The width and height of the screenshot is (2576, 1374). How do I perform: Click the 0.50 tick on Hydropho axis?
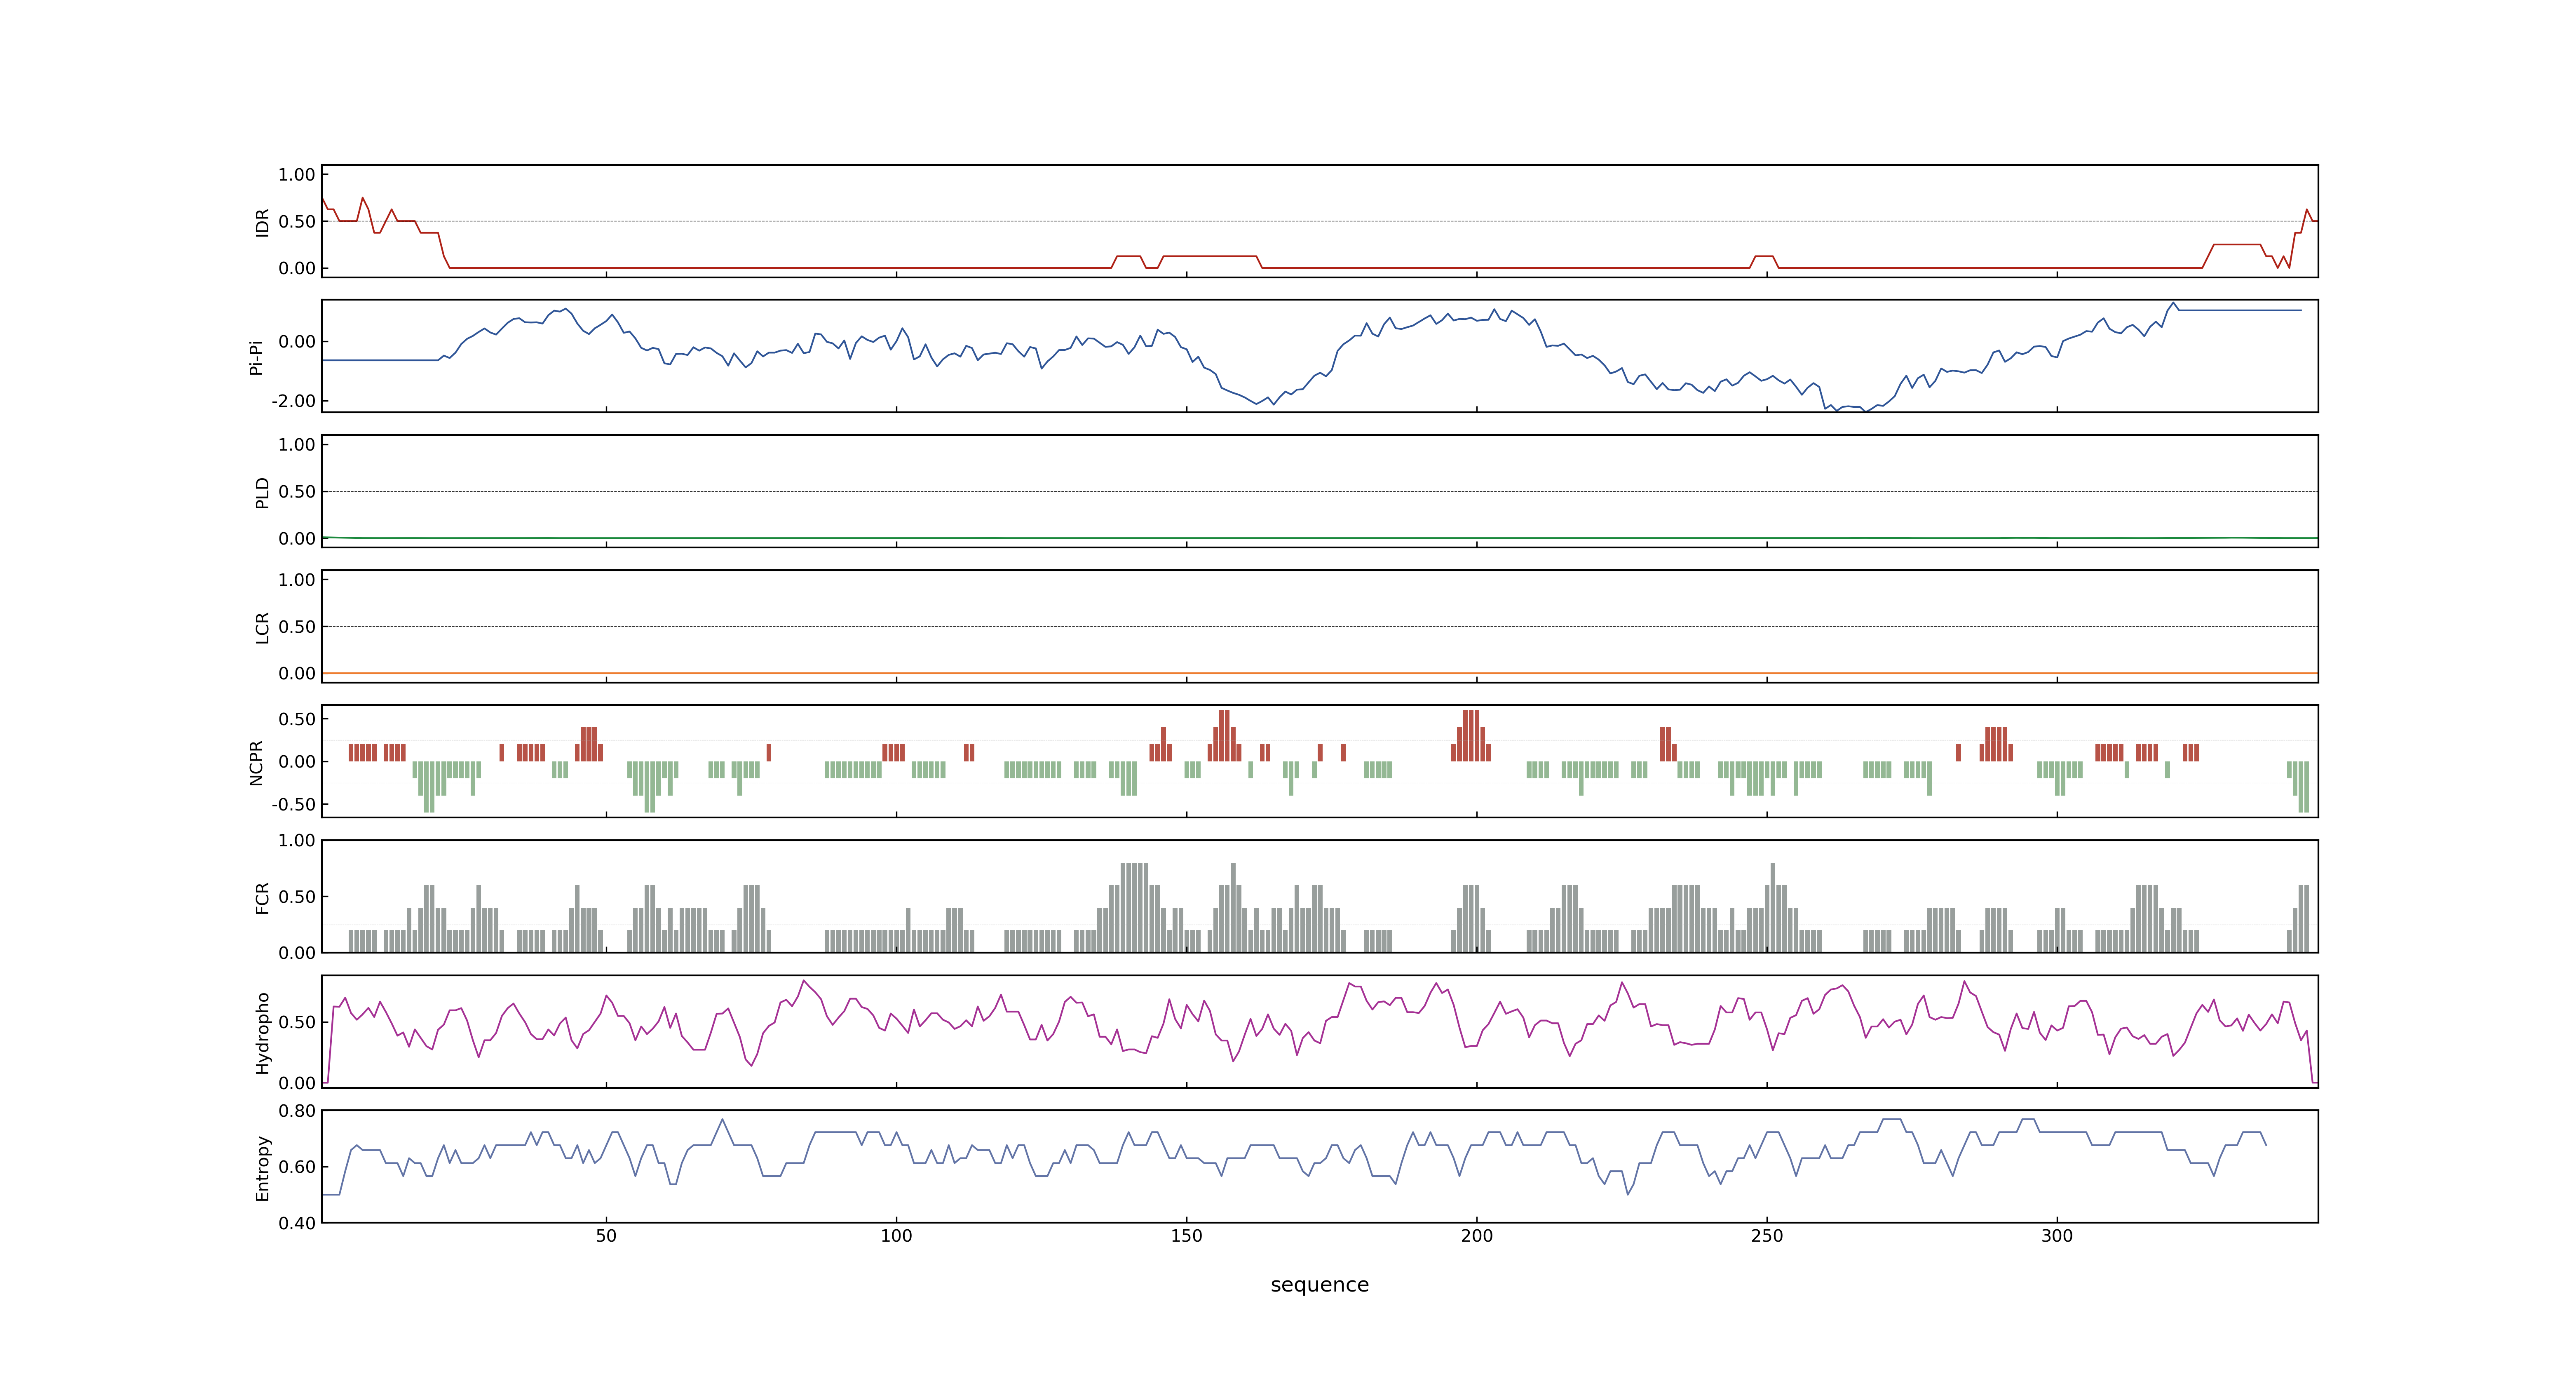pyautogui.click(x=297, y=1022)
